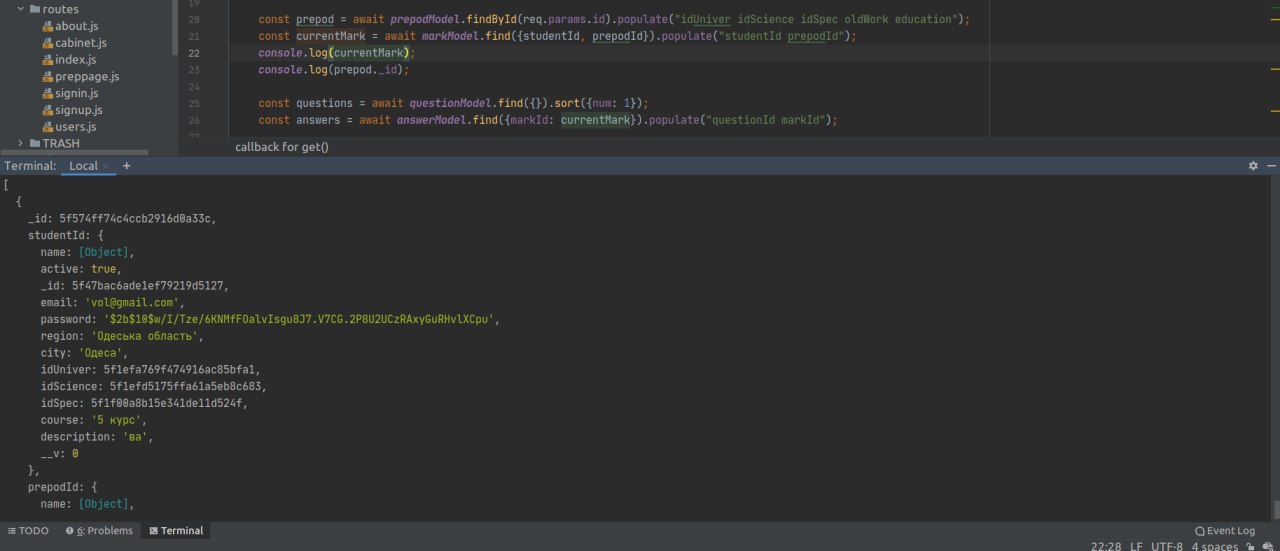Click the signup.js file icon
1280x551 pixels.
(47, 110)
